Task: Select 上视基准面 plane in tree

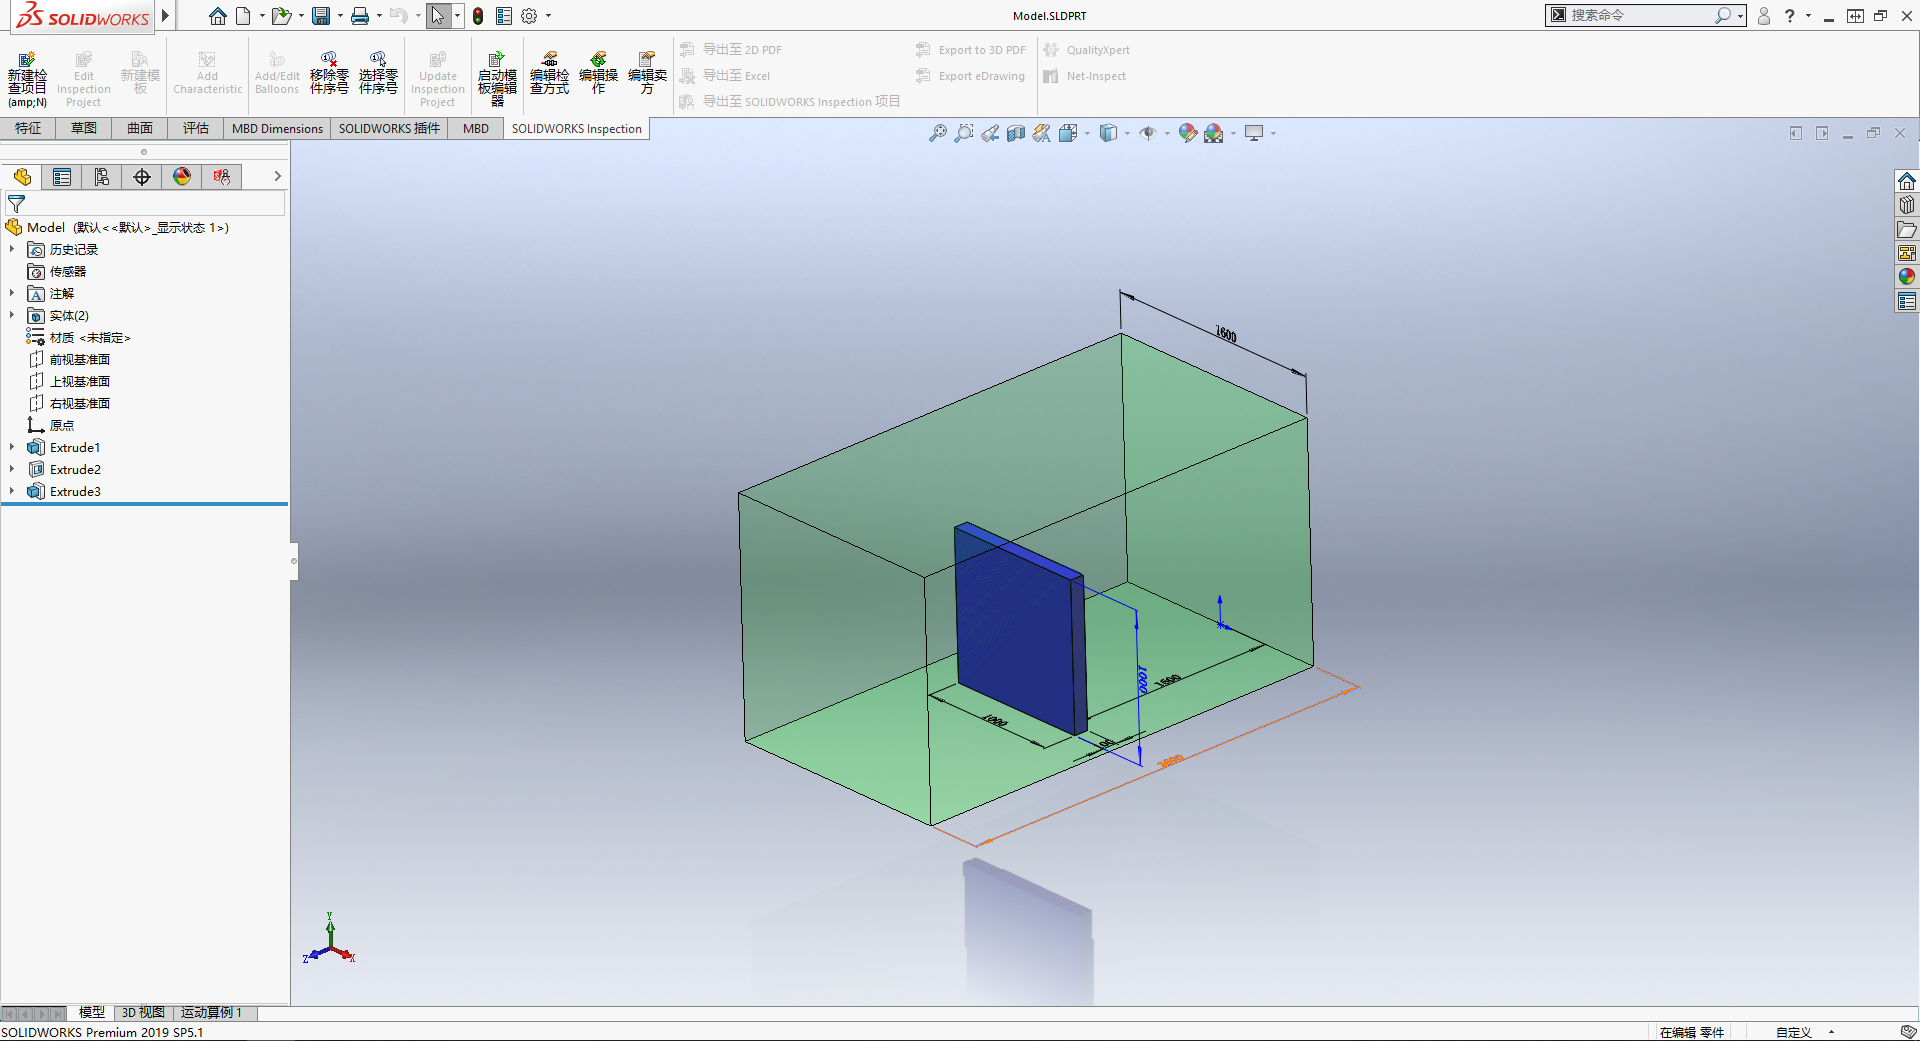Action: coord(80,381)
